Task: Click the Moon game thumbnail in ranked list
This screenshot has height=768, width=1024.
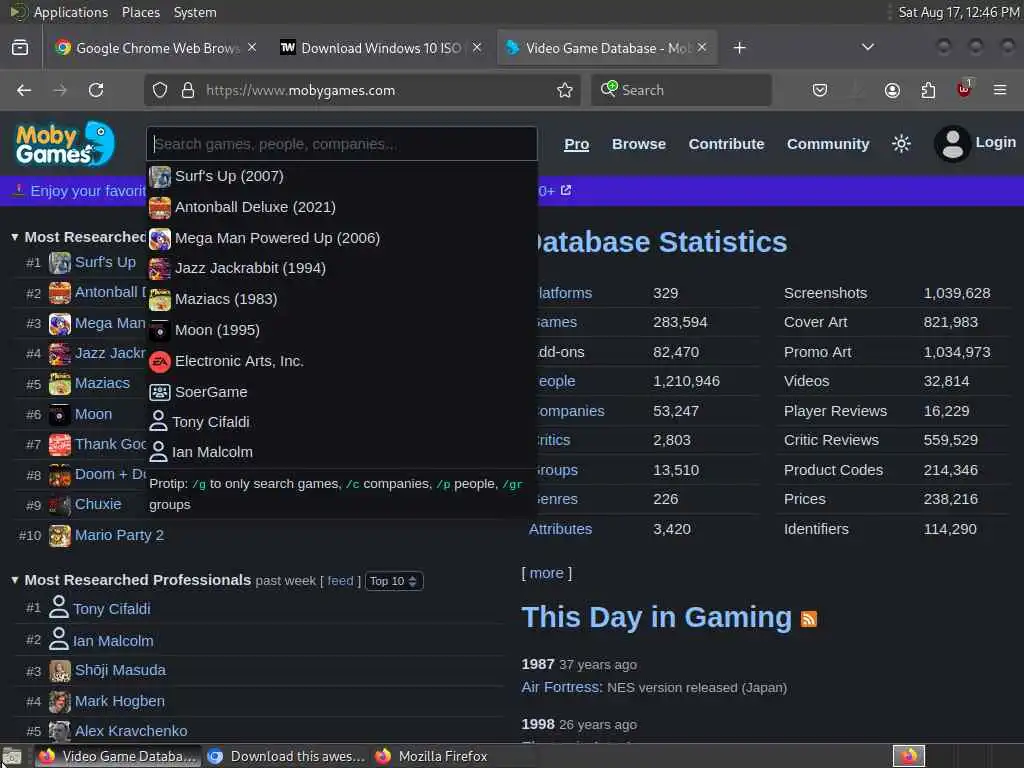Action: (59, 414)
